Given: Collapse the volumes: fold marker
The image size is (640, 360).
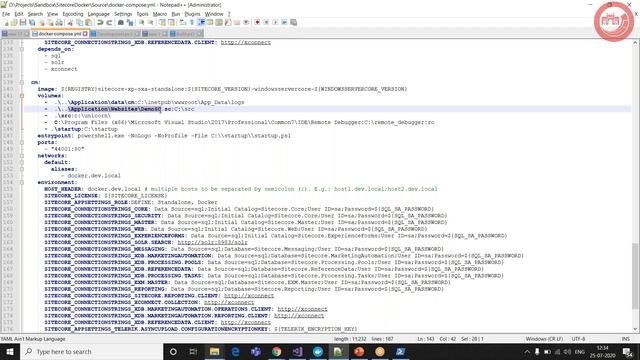Looking at the screenshot, I should tap(22, 96).
